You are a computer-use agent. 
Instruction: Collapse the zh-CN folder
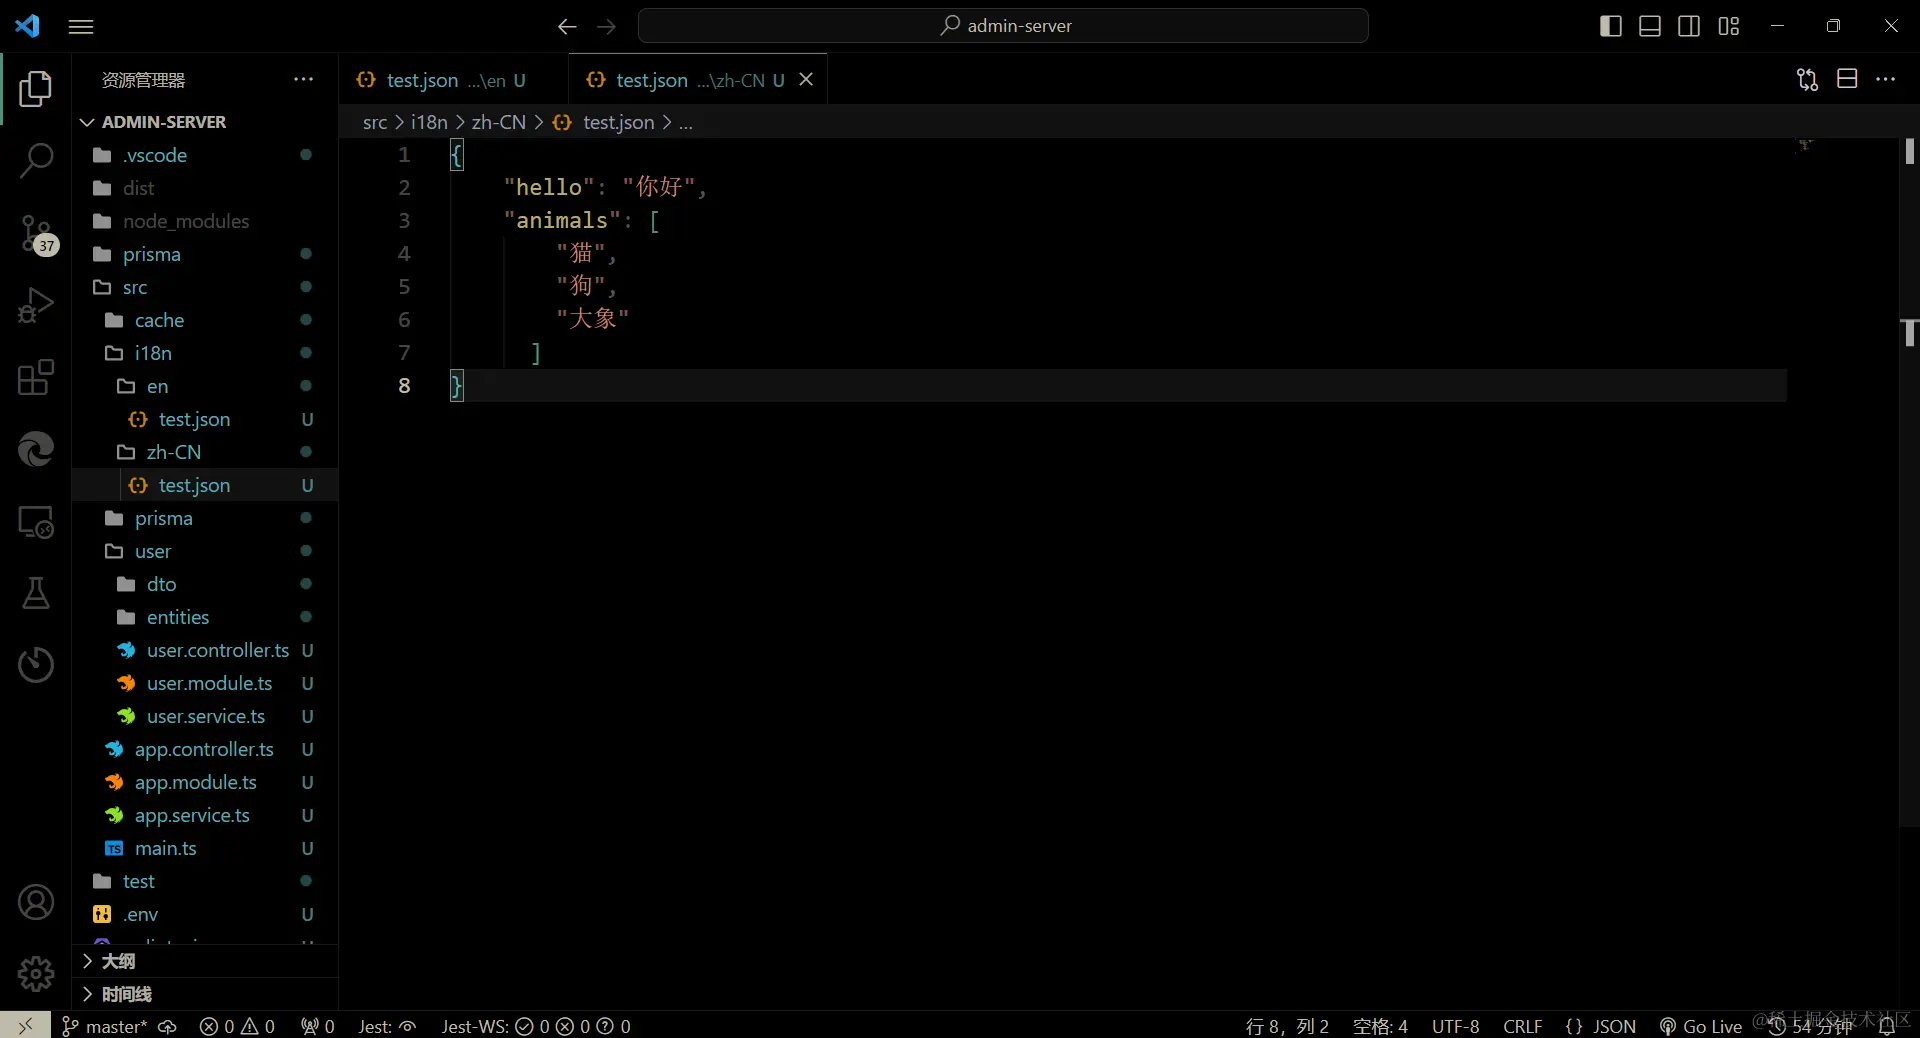(205, 452)
